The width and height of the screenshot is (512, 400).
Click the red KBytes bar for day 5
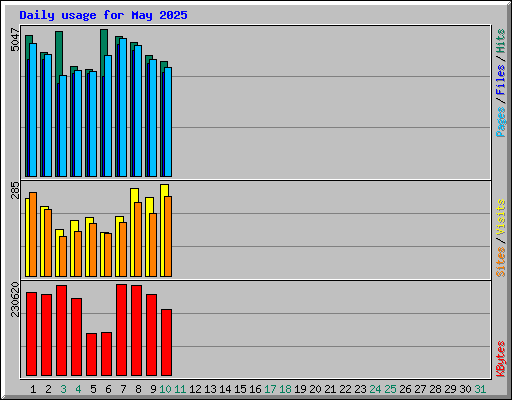92,354
